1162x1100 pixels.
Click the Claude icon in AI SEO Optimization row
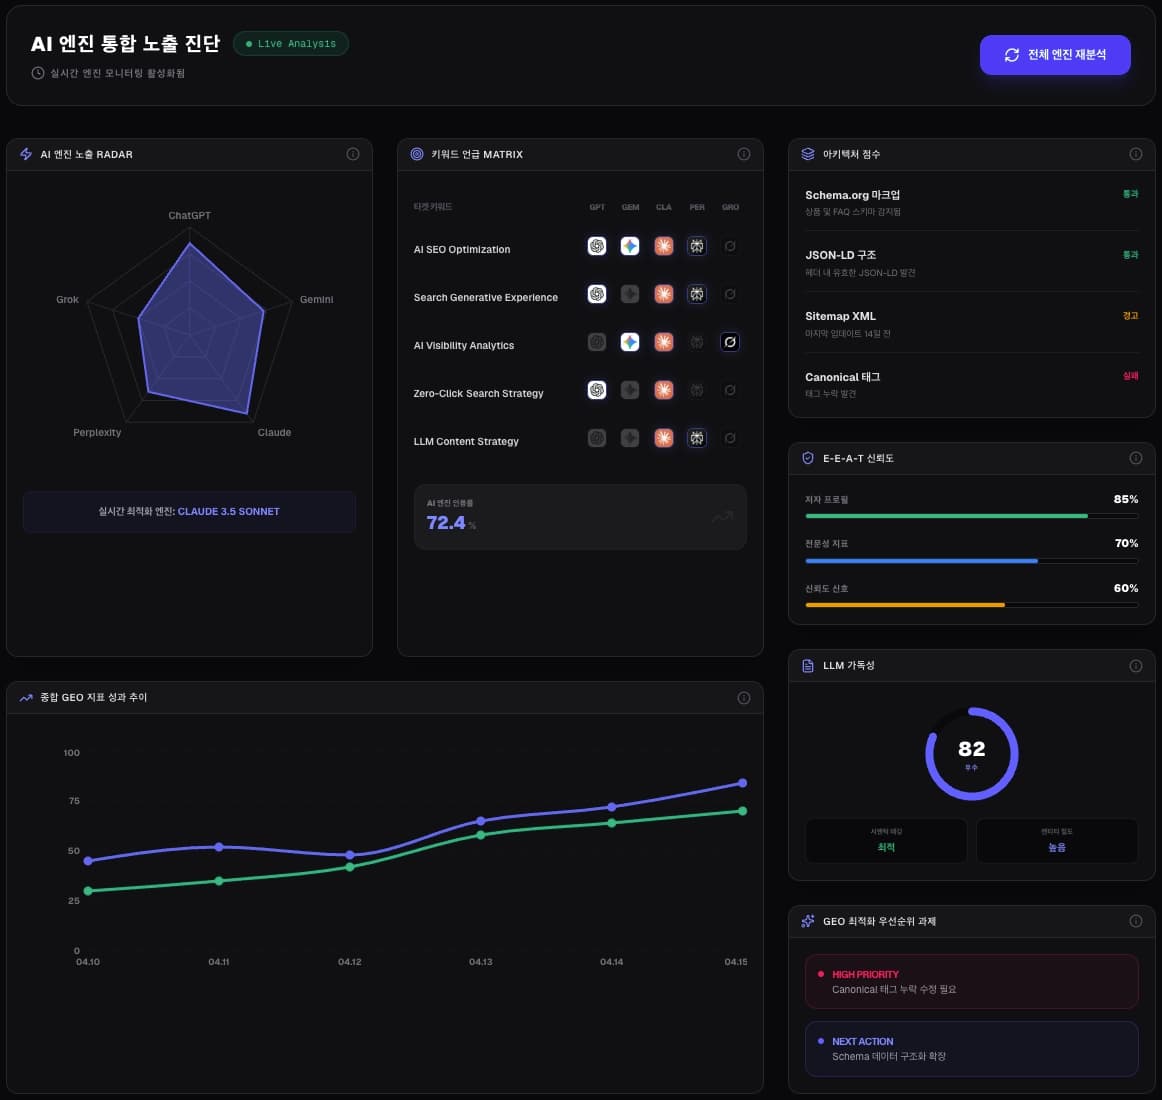tap(663, 246)
